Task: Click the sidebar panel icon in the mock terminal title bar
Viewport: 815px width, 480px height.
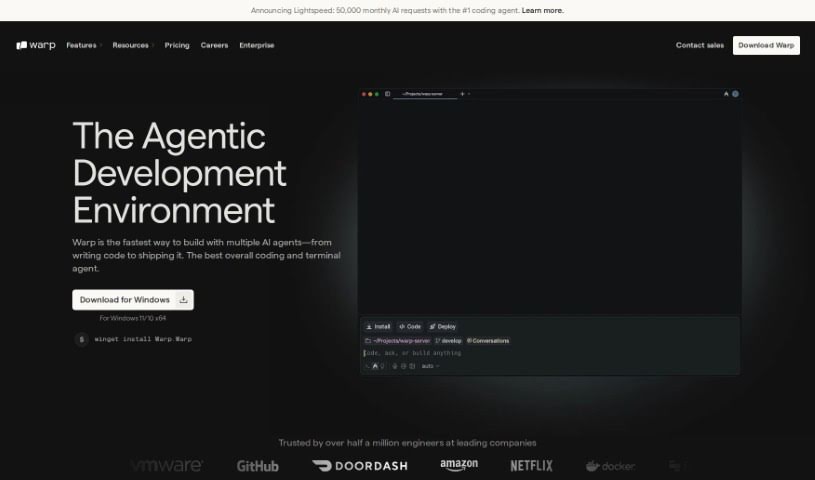Action: 387,94
